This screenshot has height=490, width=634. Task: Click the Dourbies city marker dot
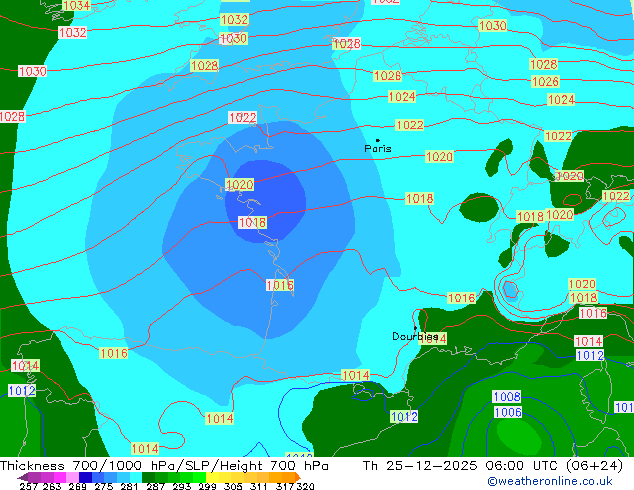tap(415, 328)
